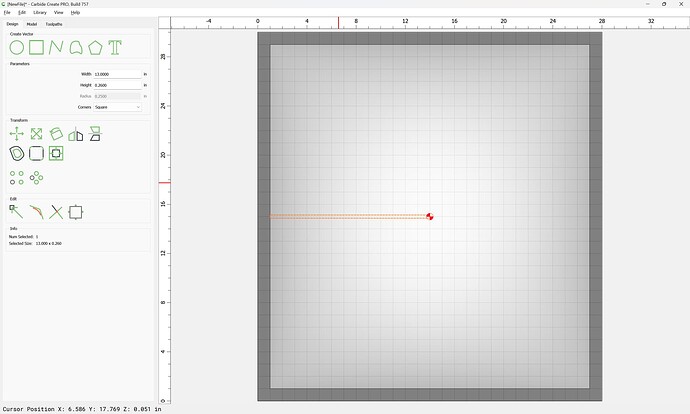690x414 pixels.
Task: Select the Circle vector tool
Action: [x=17, y=47]
